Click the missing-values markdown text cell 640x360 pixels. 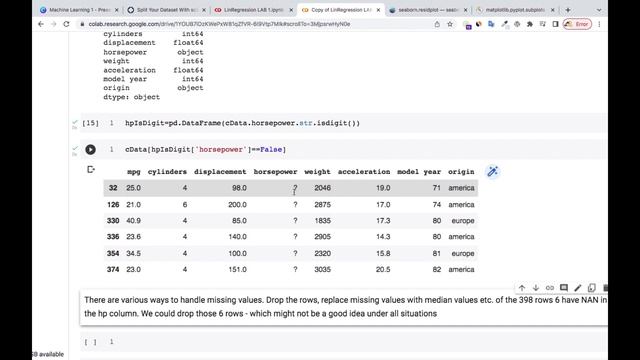pos(344,307)
